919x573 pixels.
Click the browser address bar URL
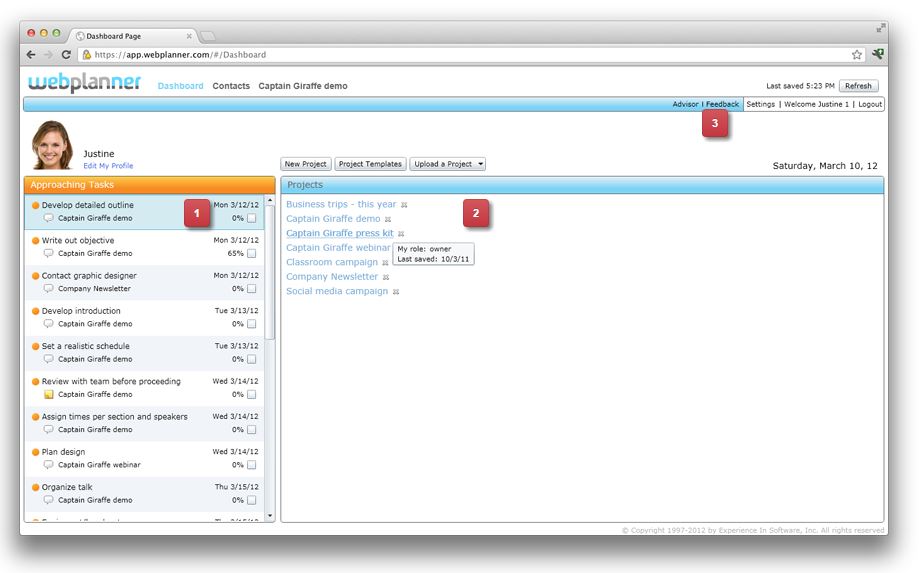point(180,54)
